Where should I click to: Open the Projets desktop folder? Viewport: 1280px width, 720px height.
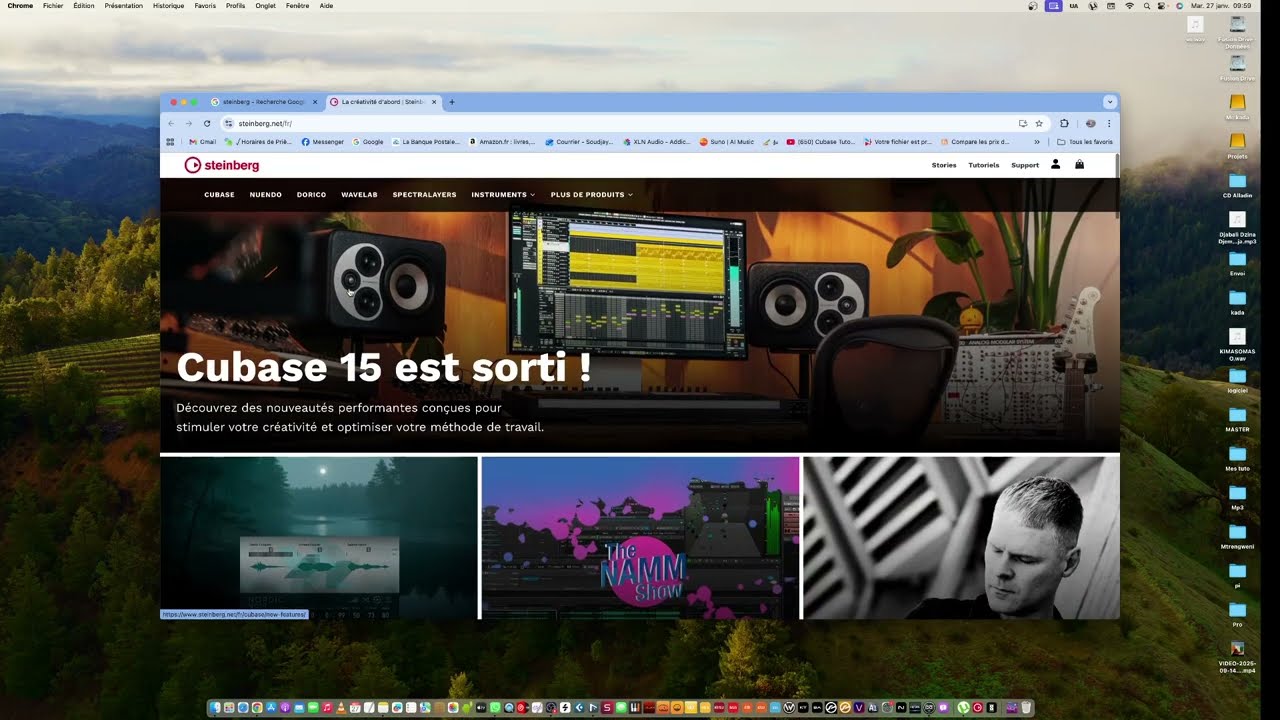click(1237, 145)
